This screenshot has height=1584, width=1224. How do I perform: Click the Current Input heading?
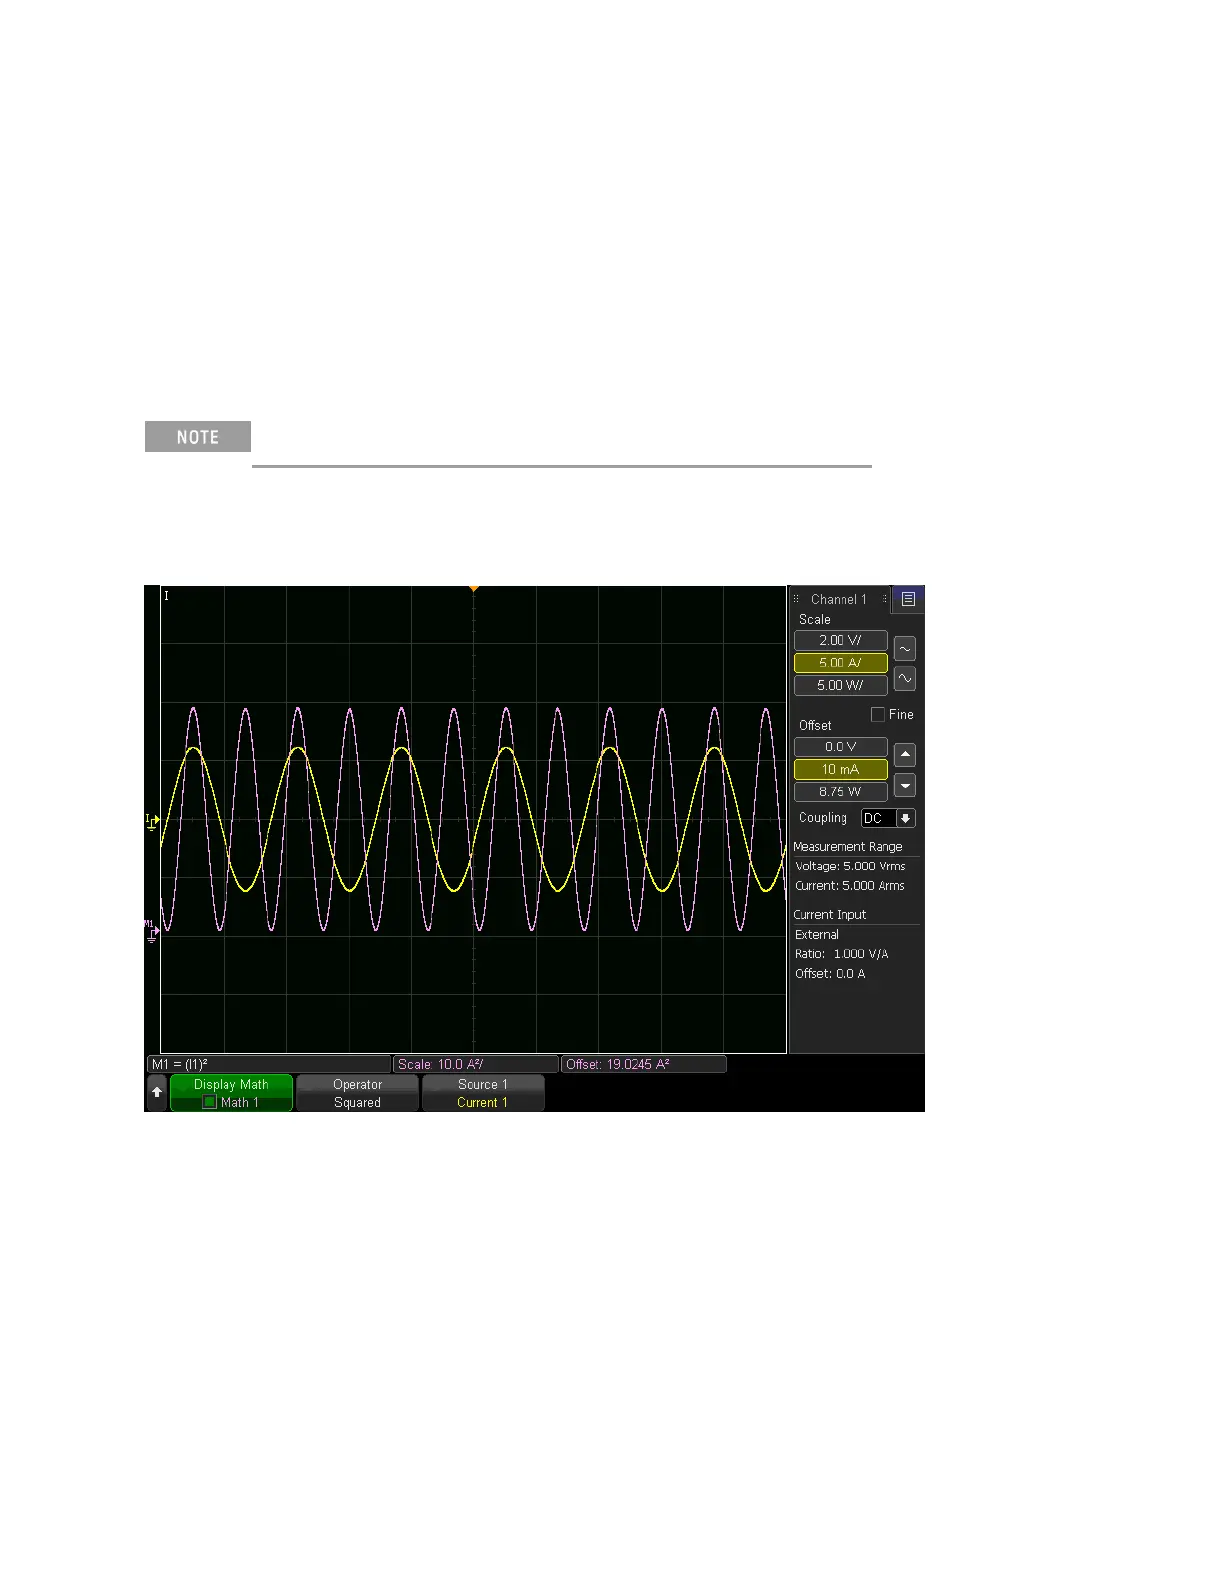(x=830, y=915)
